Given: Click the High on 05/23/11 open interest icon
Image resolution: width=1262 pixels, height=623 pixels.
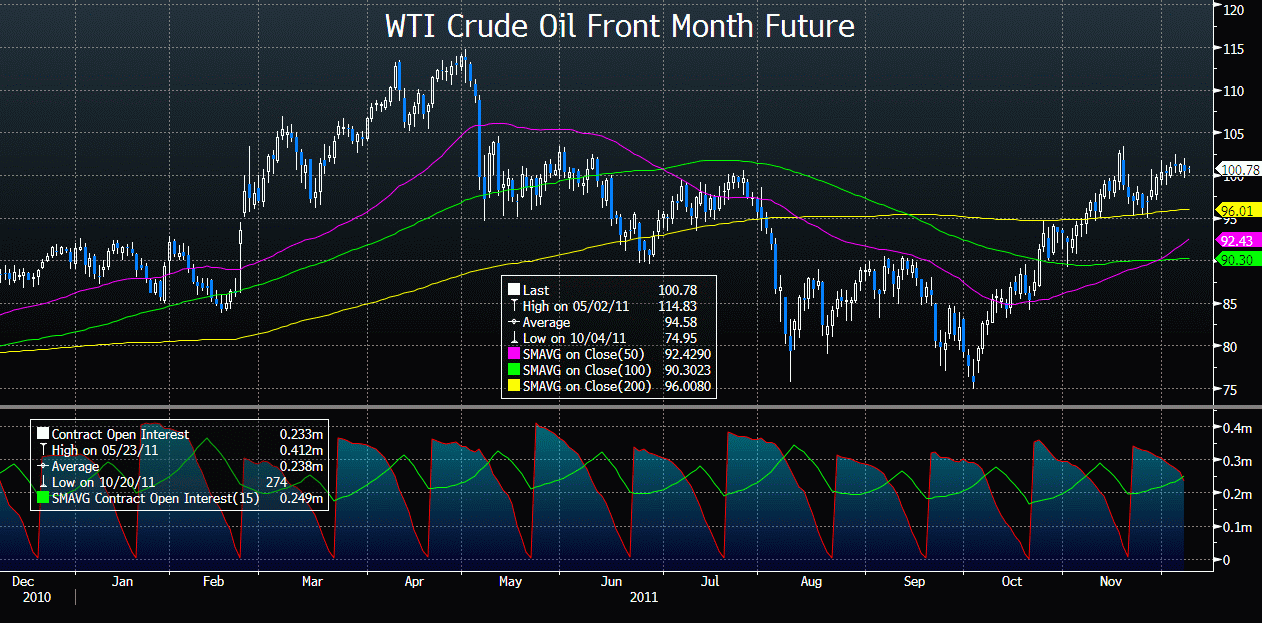Looking at the screenshot, I should click(43, 450).
